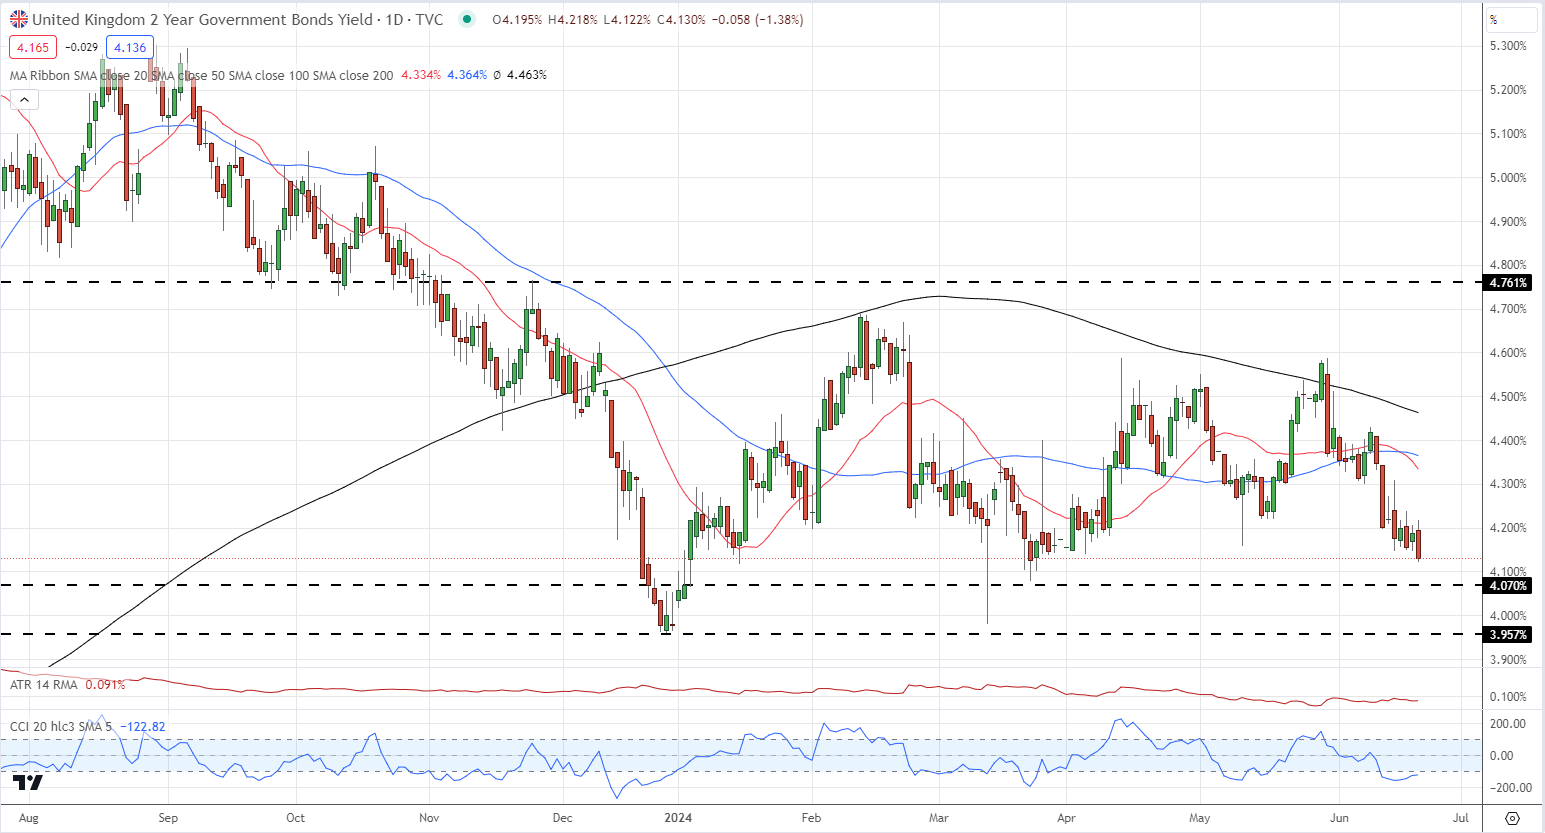Click the 2024 label on time axis
This screenshot has height=833, width=1545.
677,818
